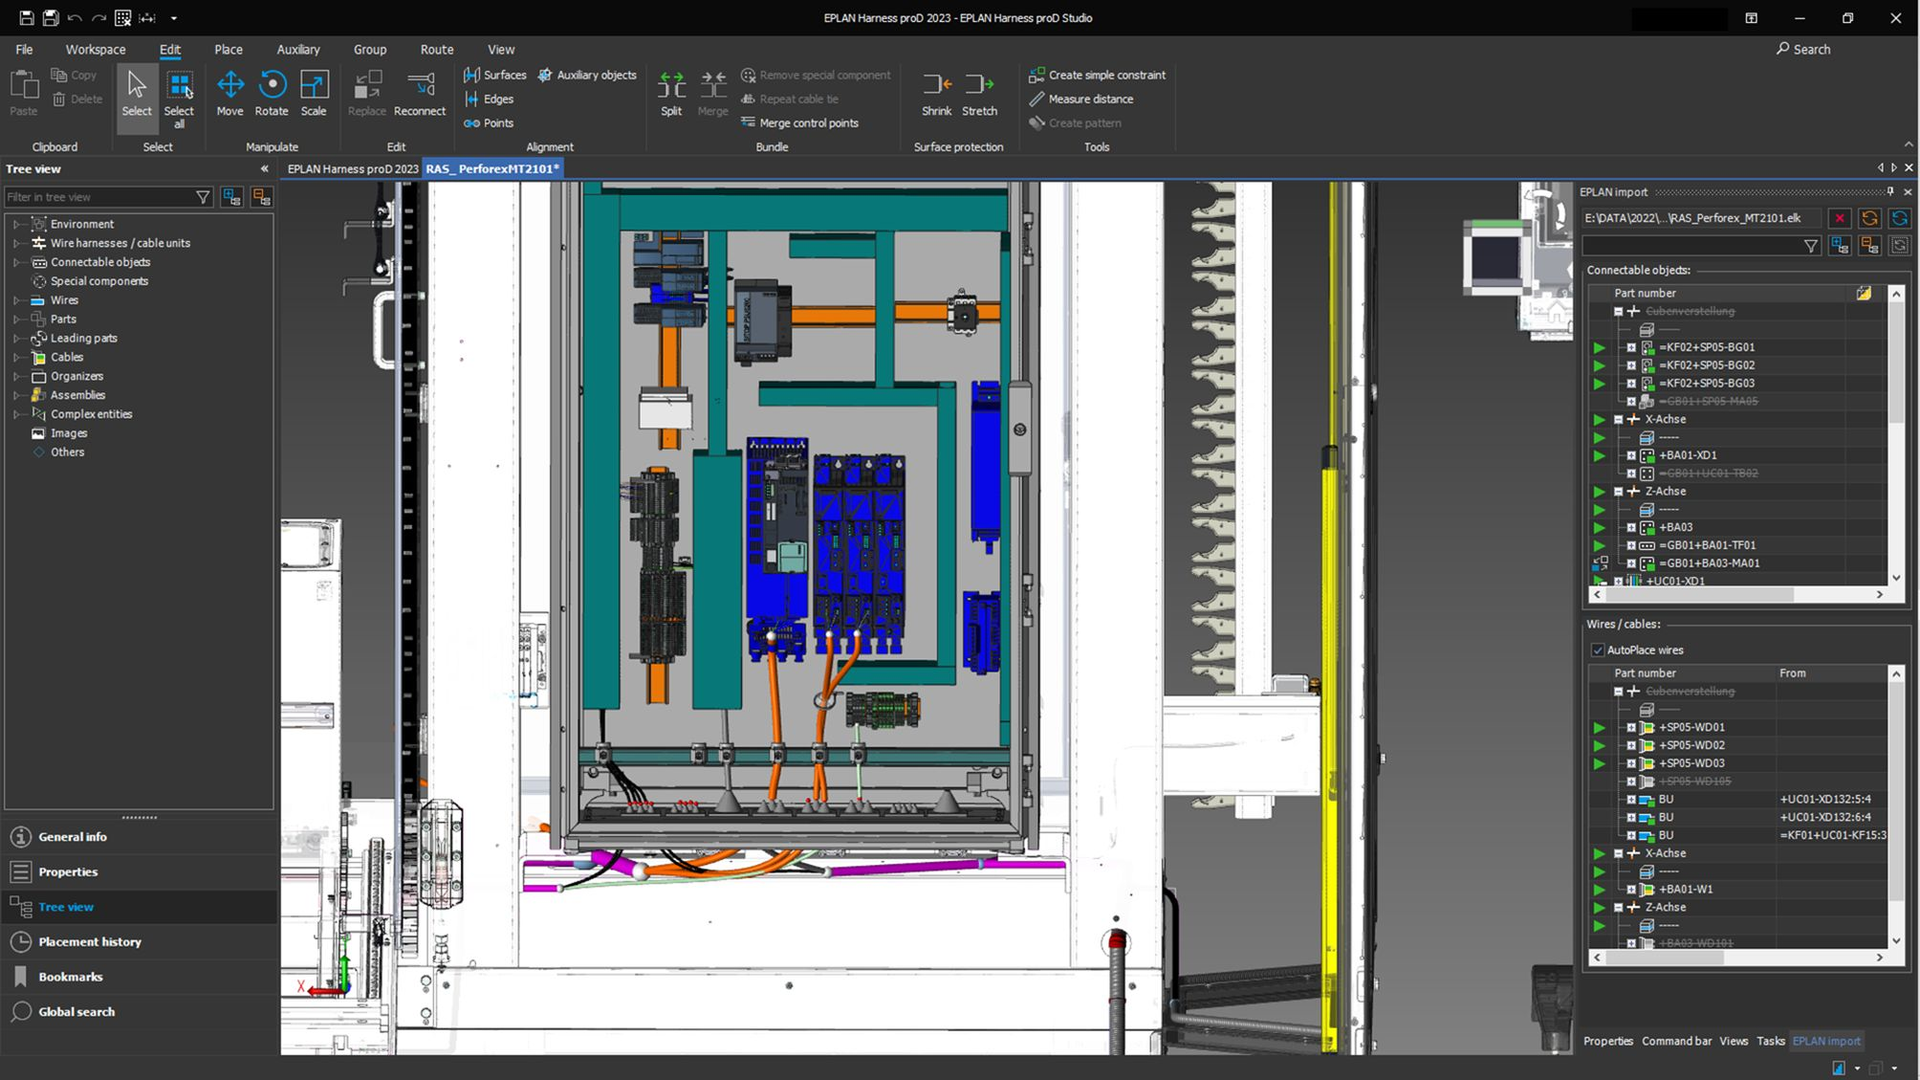Remove the loaded .elk file with red X
1920x1080 pixels.
pos(1840,218)
